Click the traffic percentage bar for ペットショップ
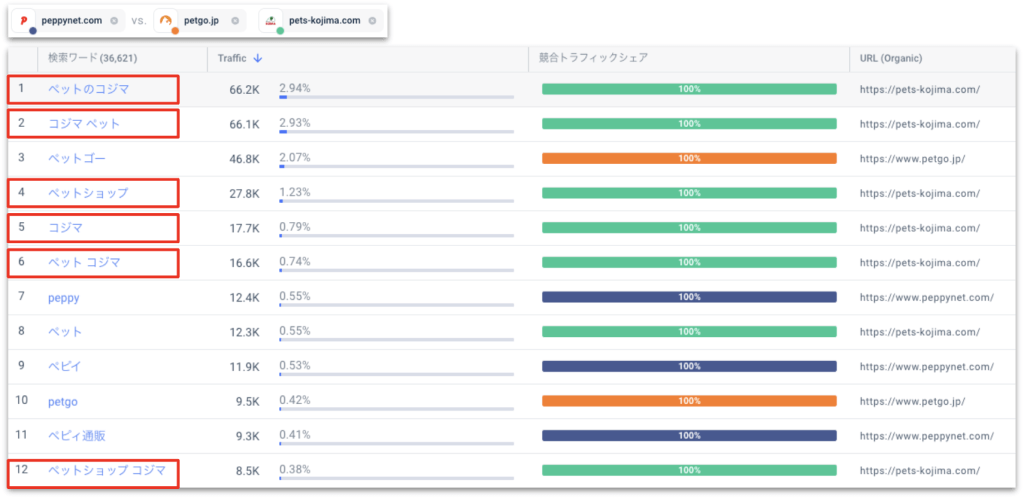This screenshot has width=1024, height=498. pos(396,201)
